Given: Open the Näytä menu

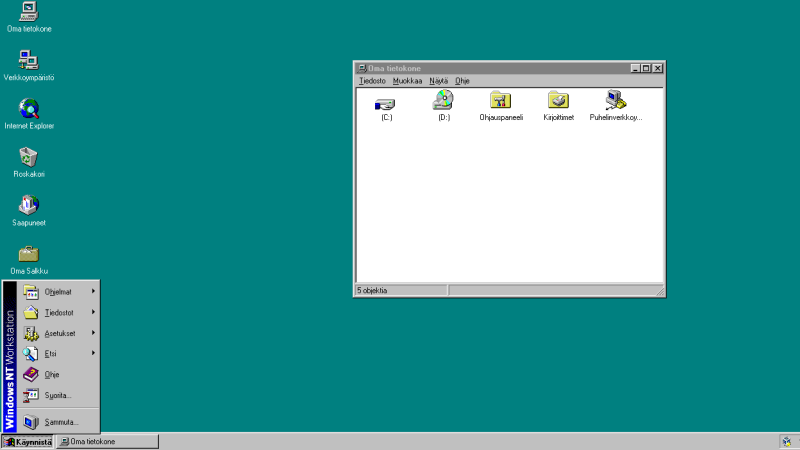Looking at the screenshot, I should click(x=438, y=81).
